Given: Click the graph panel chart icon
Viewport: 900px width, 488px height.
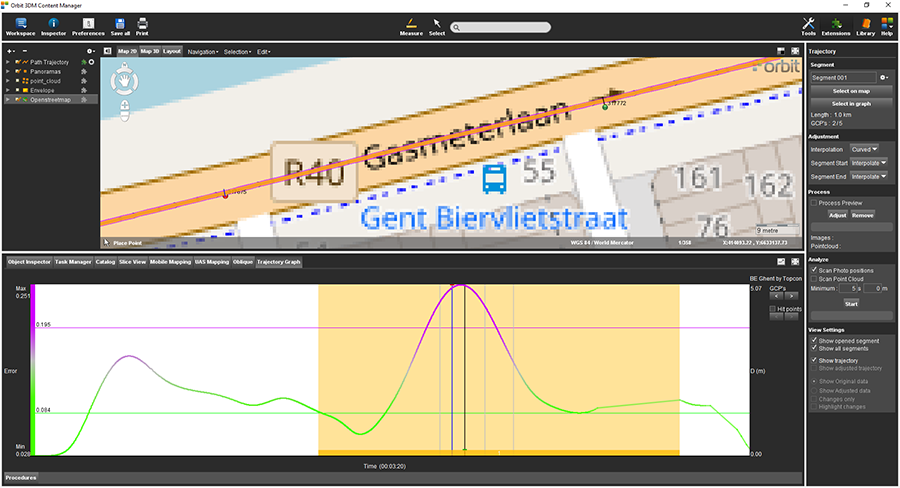Looking at the screenshot, I should [781, 262].
